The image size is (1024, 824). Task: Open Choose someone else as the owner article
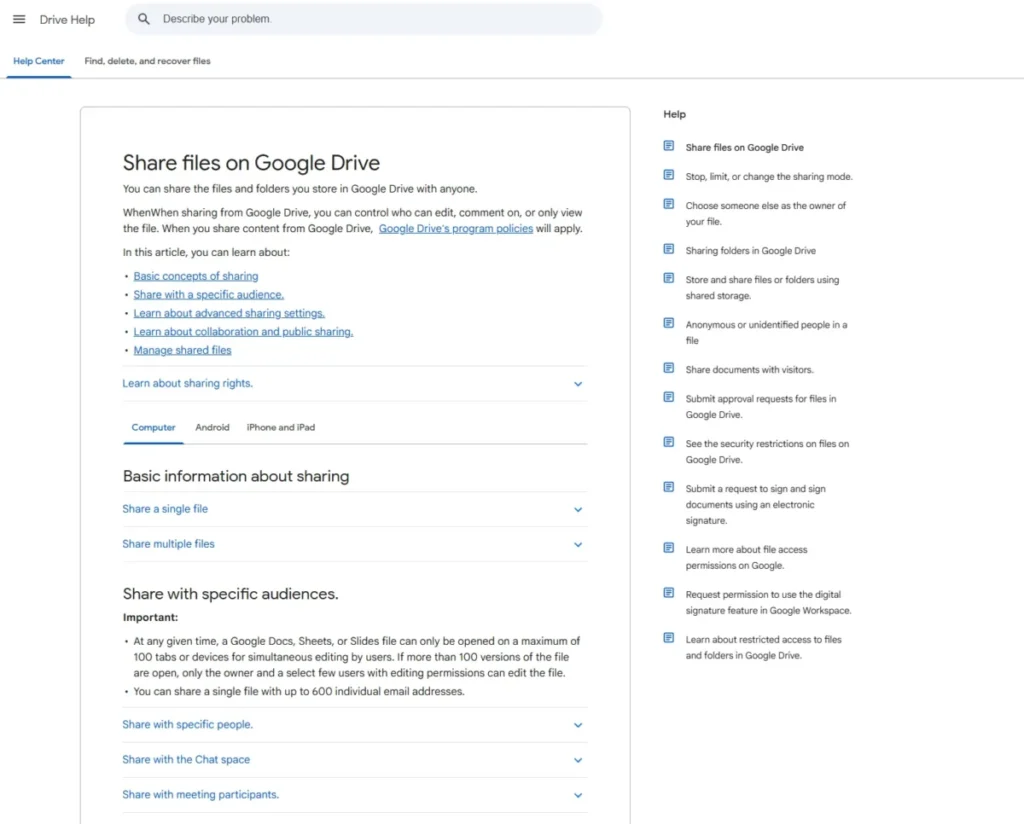[765, 214]
